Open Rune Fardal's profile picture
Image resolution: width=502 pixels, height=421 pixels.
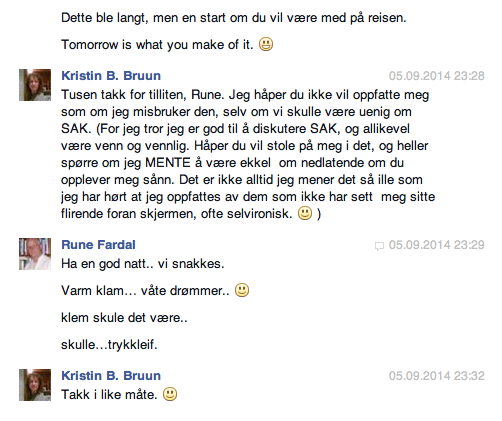[35, 254]
